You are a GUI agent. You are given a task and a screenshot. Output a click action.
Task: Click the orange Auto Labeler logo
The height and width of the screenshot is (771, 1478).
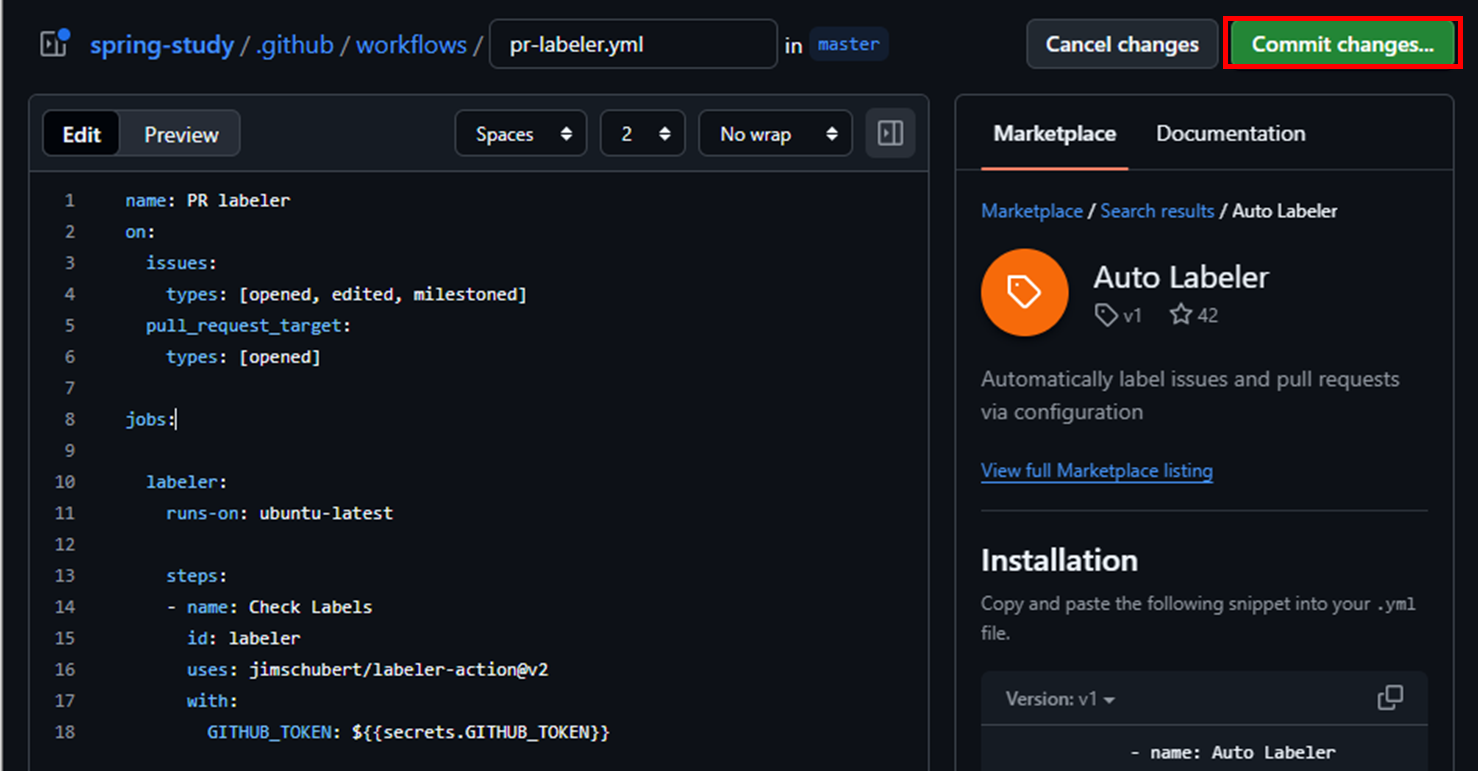[x=1025, y=292]
